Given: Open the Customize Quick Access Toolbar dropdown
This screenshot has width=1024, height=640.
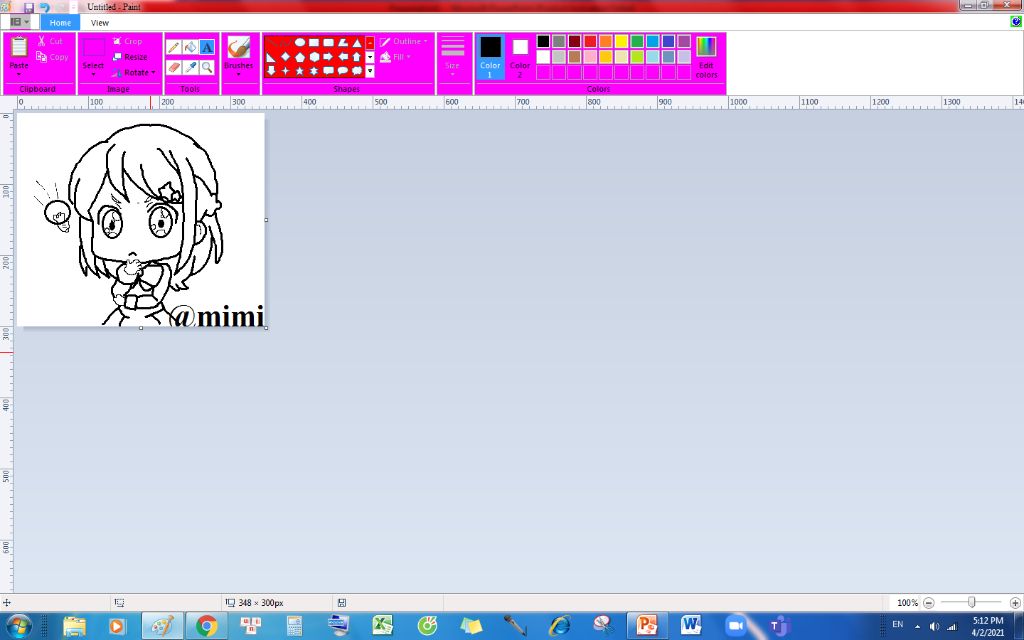Looking at the screenshot, I should (74, 7).
